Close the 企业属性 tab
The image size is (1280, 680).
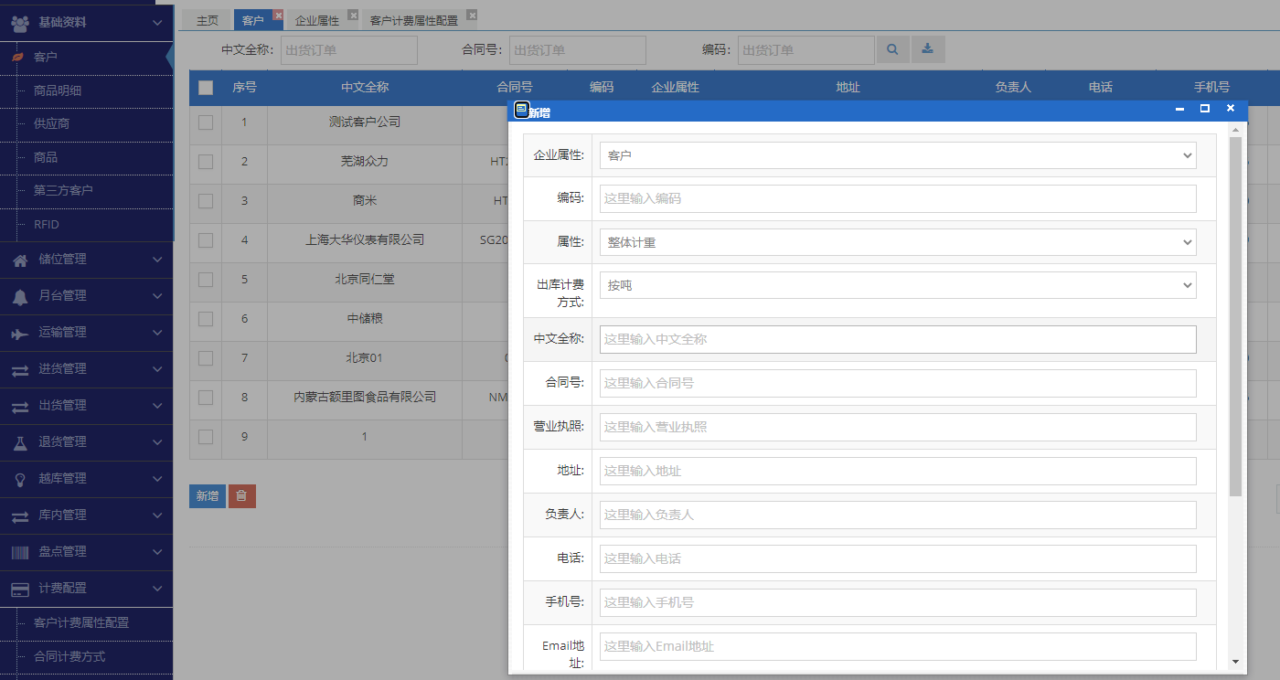click(x=352, y=15)
